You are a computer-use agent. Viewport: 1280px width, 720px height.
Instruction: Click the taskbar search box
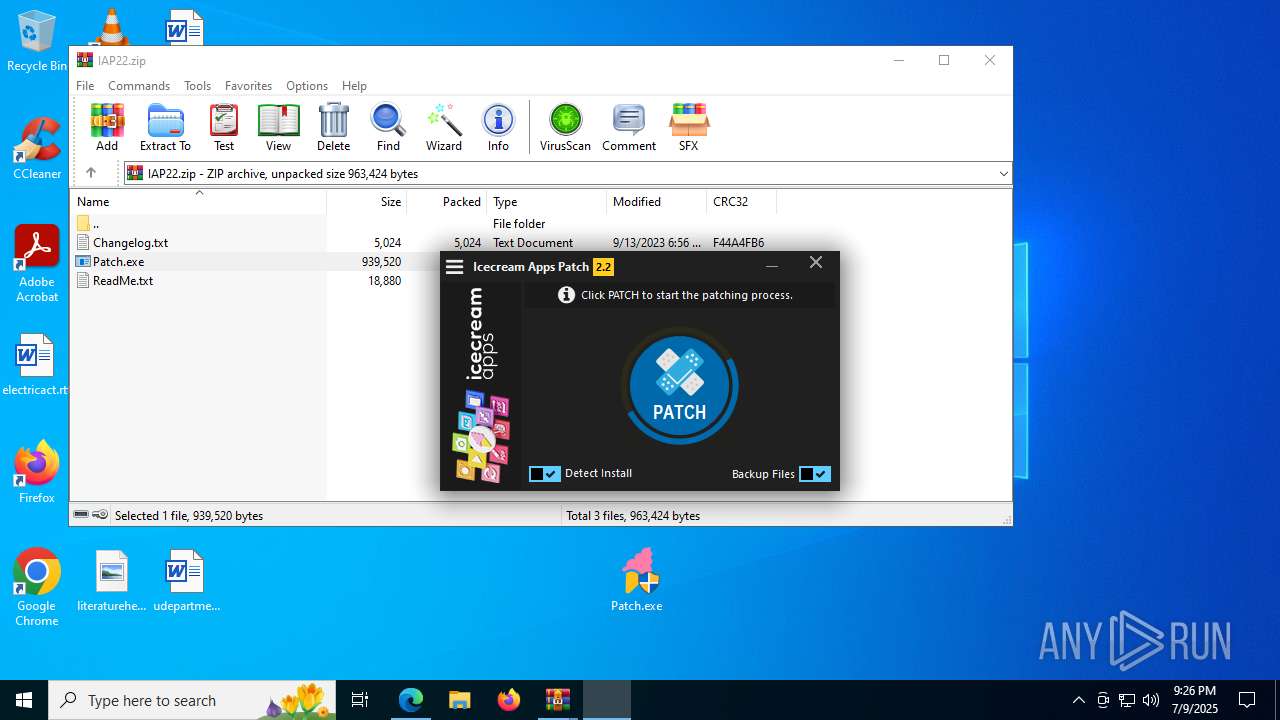194,700
